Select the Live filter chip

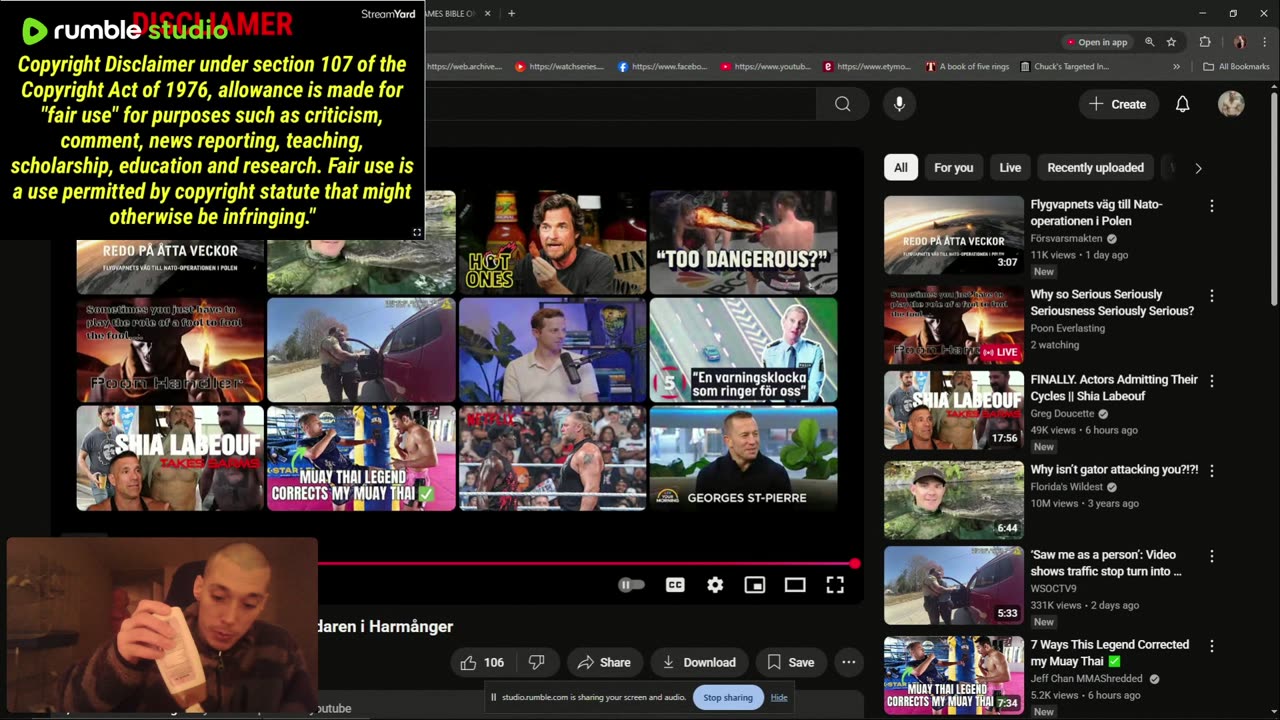(1010, 168)
